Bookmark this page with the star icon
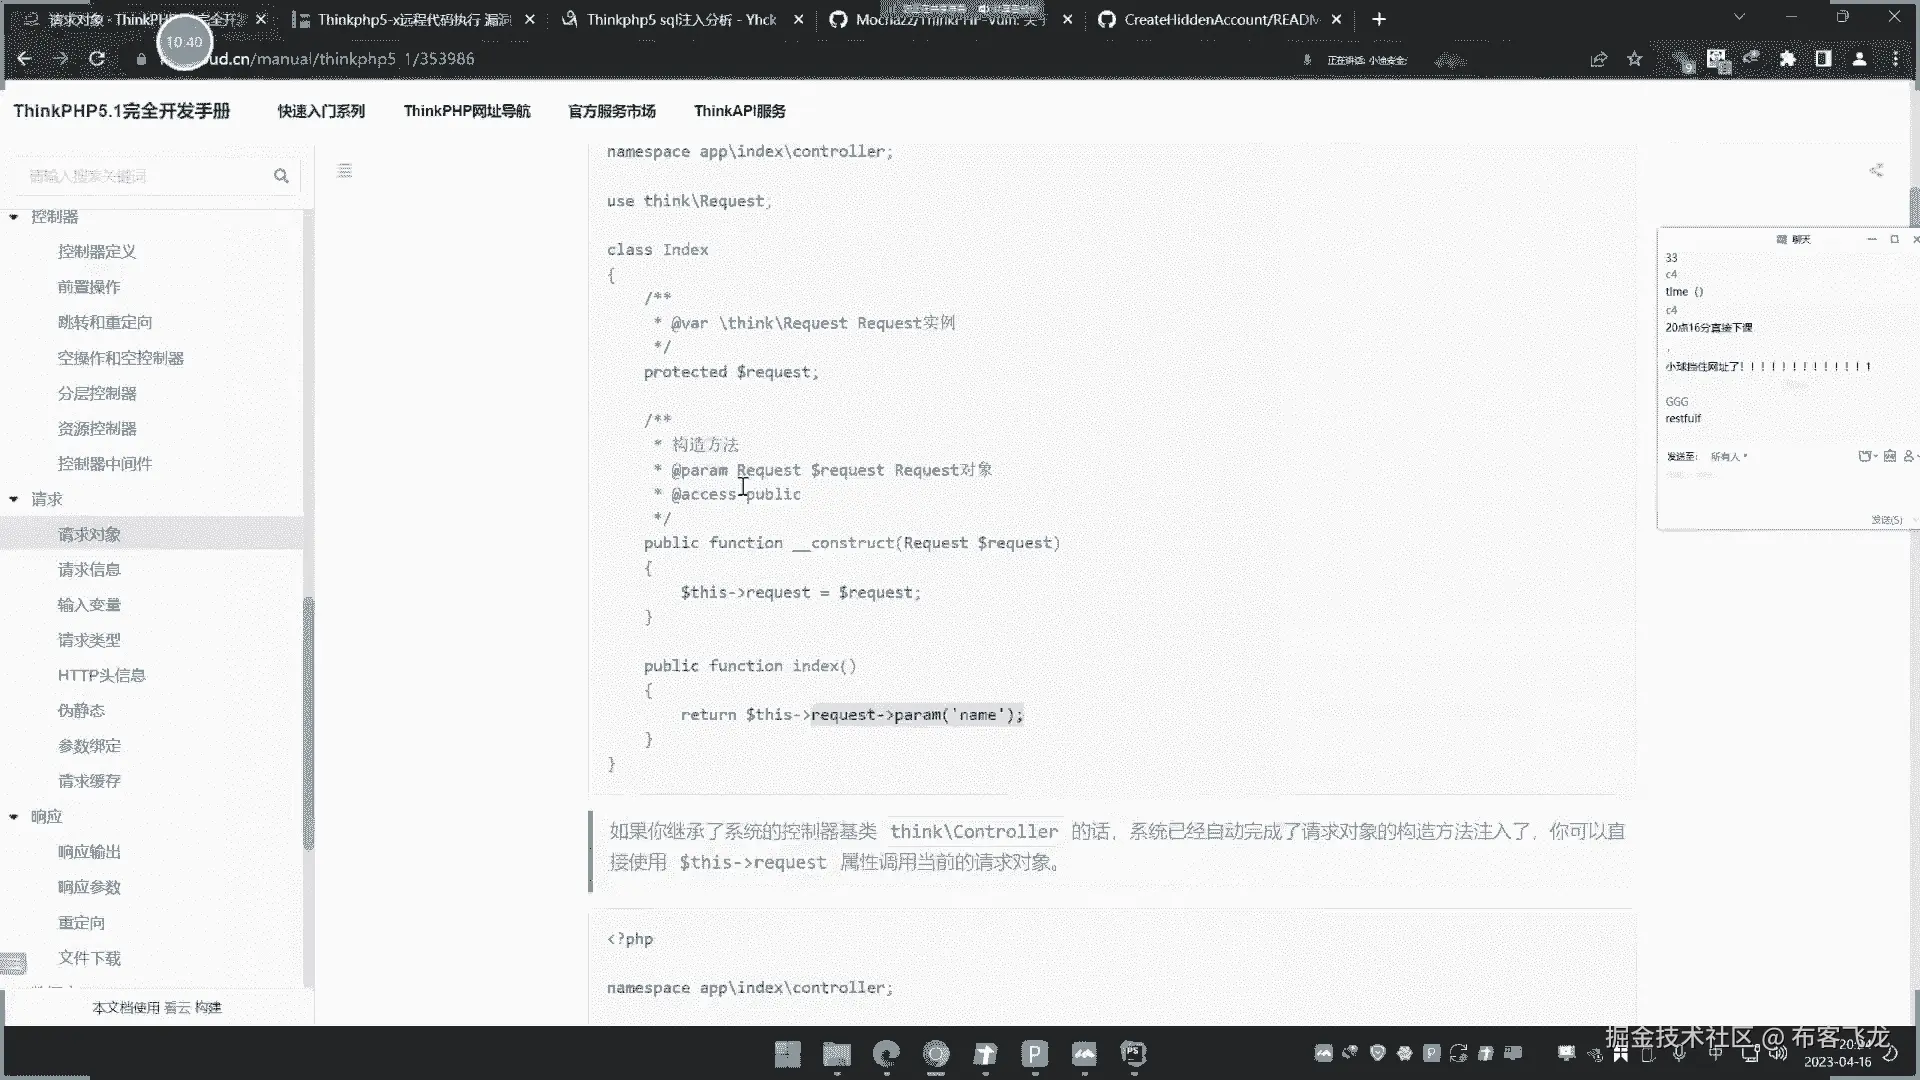 pyautogui.click(x=1635, y=59)
